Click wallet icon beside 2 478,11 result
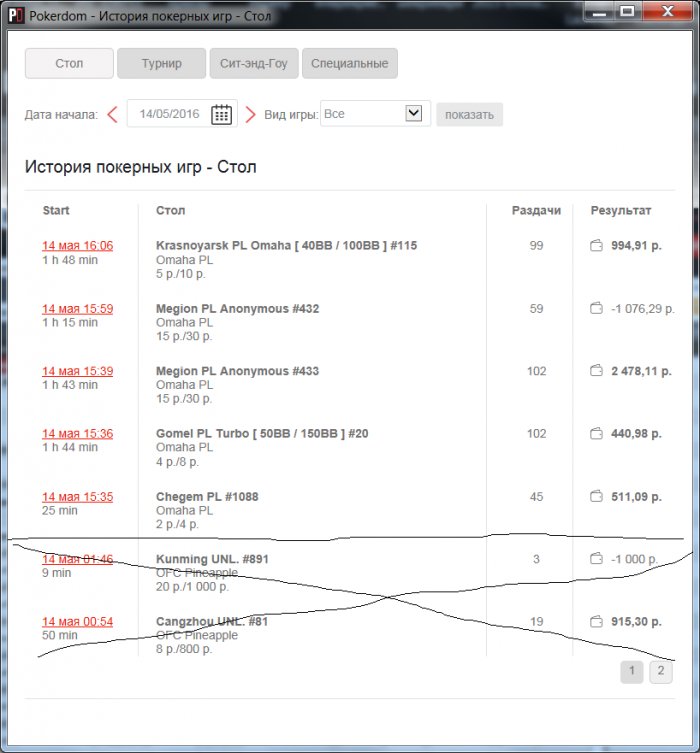Screen dimensions: 700x753 597,371
